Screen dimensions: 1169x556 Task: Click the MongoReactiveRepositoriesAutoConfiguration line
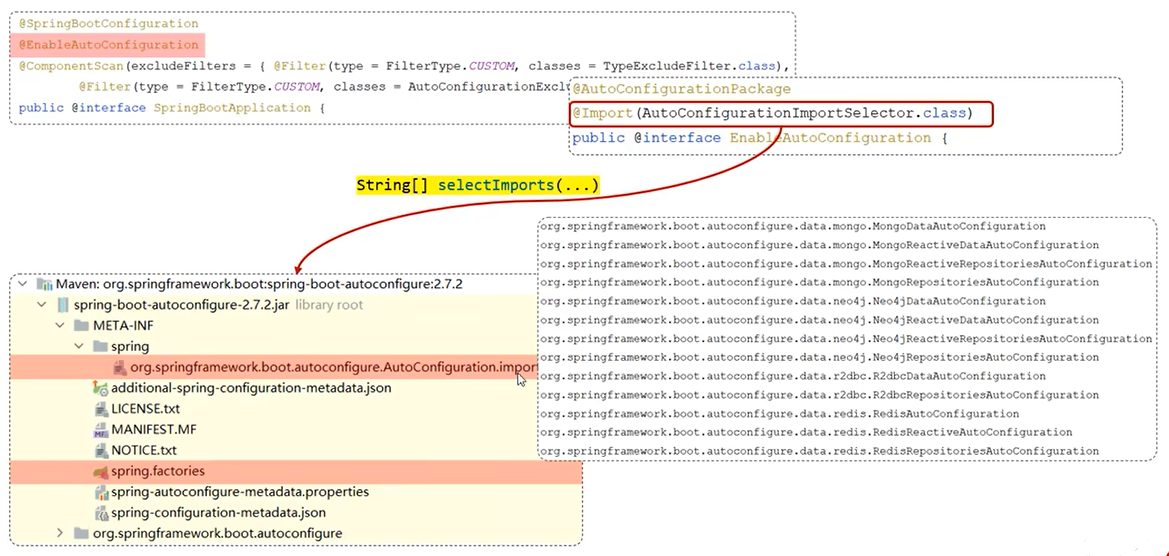pos(846,263)
